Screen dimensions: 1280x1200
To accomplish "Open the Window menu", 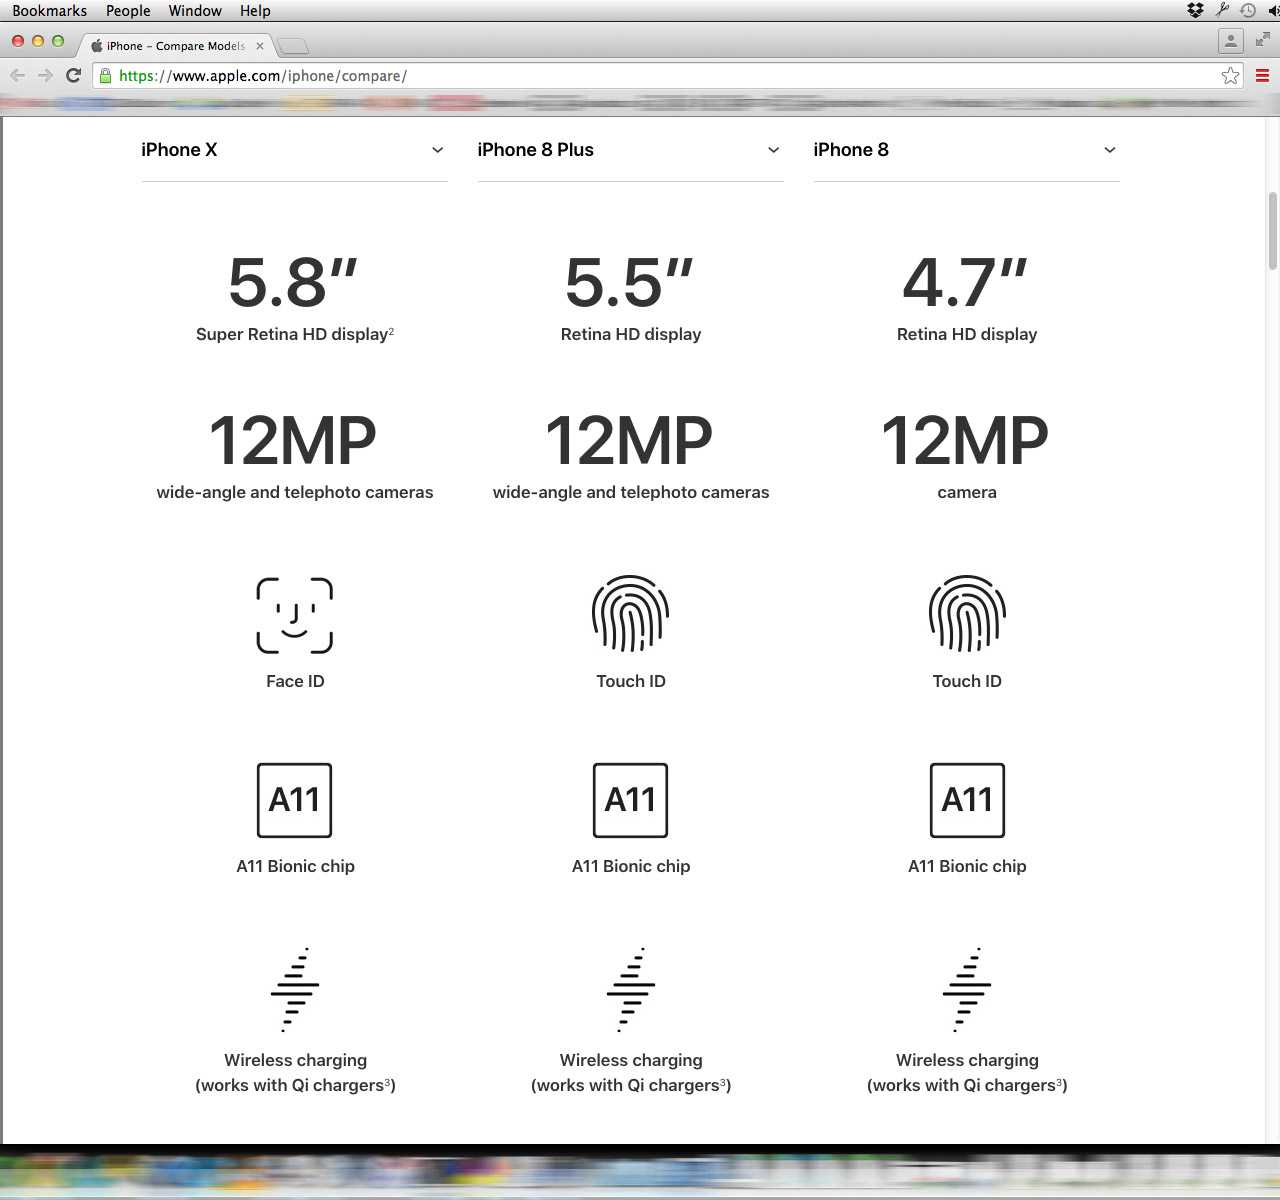I will click(x=195, y=11).
